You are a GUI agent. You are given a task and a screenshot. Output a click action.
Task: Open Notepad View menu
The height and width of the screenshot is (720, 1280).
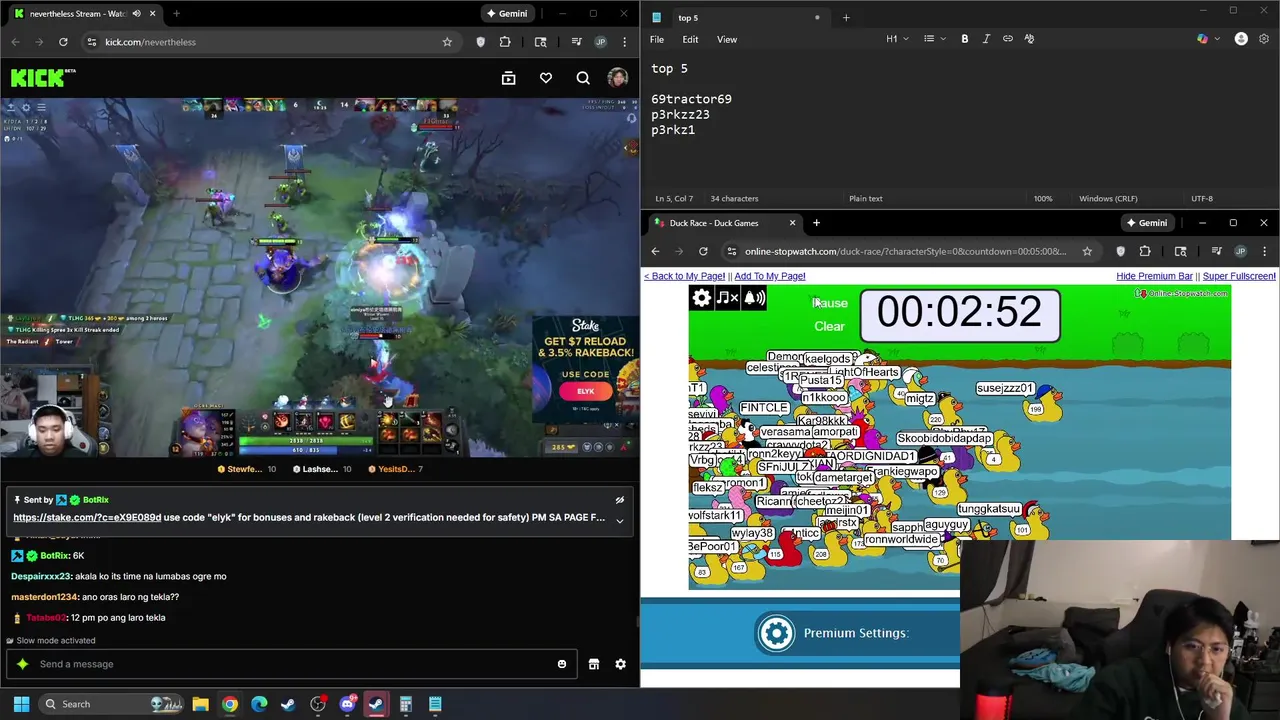tap(727, 39)
